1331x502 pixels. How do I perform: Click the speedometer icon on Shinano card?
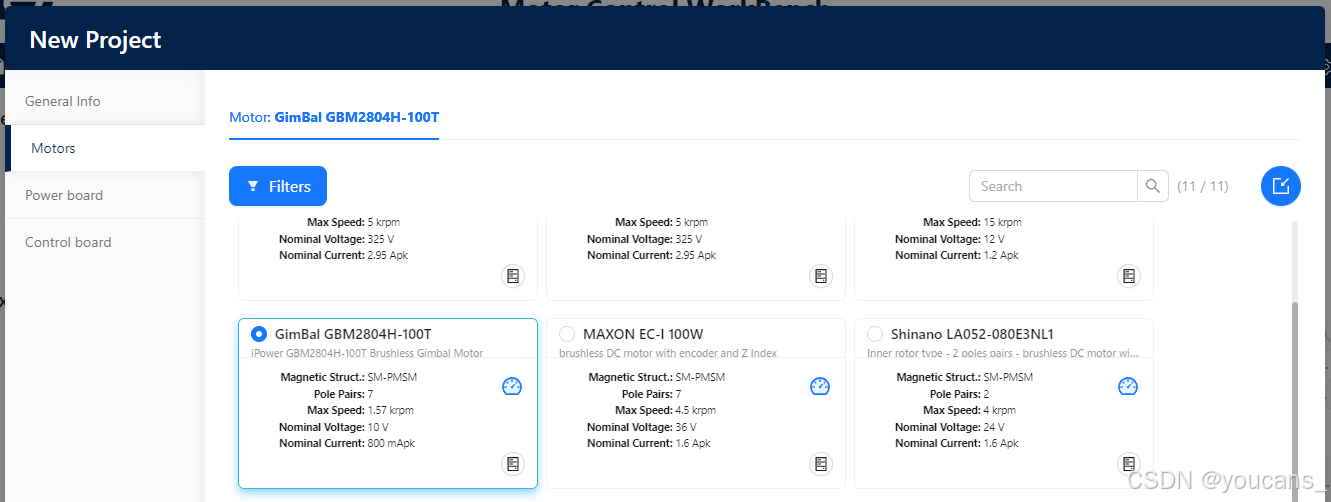[x=1128, y=386]
